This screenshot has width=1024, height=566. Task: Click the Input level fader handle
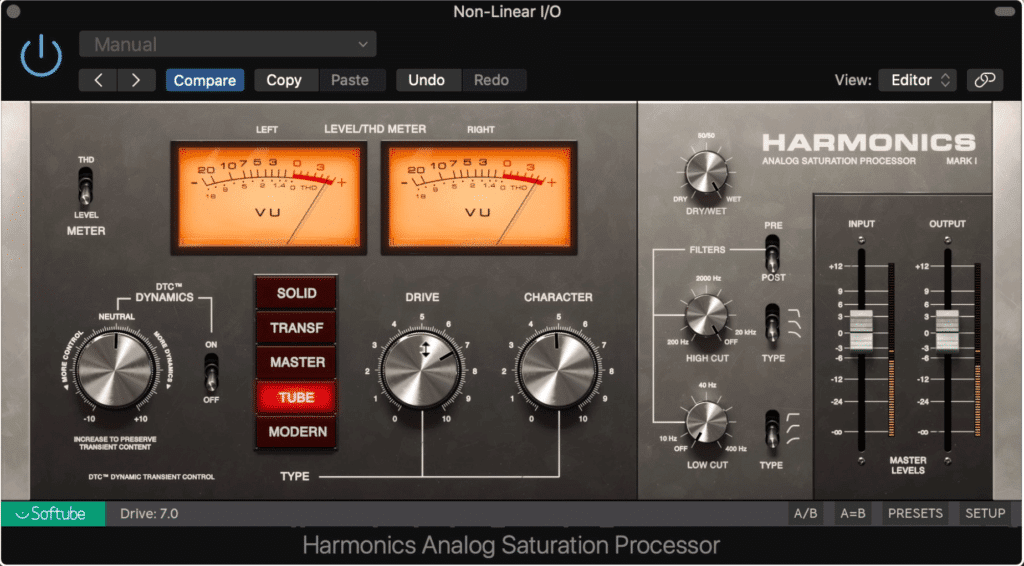pyautogui.click(x=861, y=331)
